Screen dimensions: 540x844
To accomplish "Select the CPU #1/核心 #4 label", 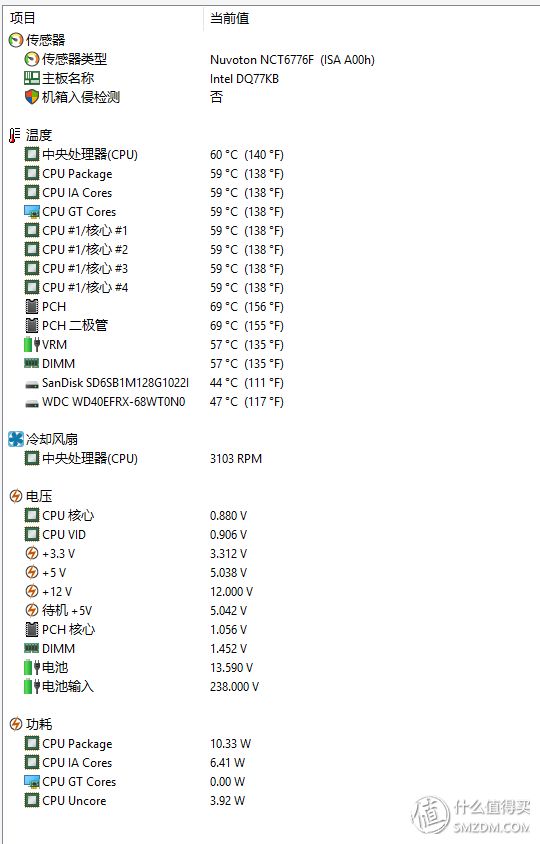I will (85, 287).
